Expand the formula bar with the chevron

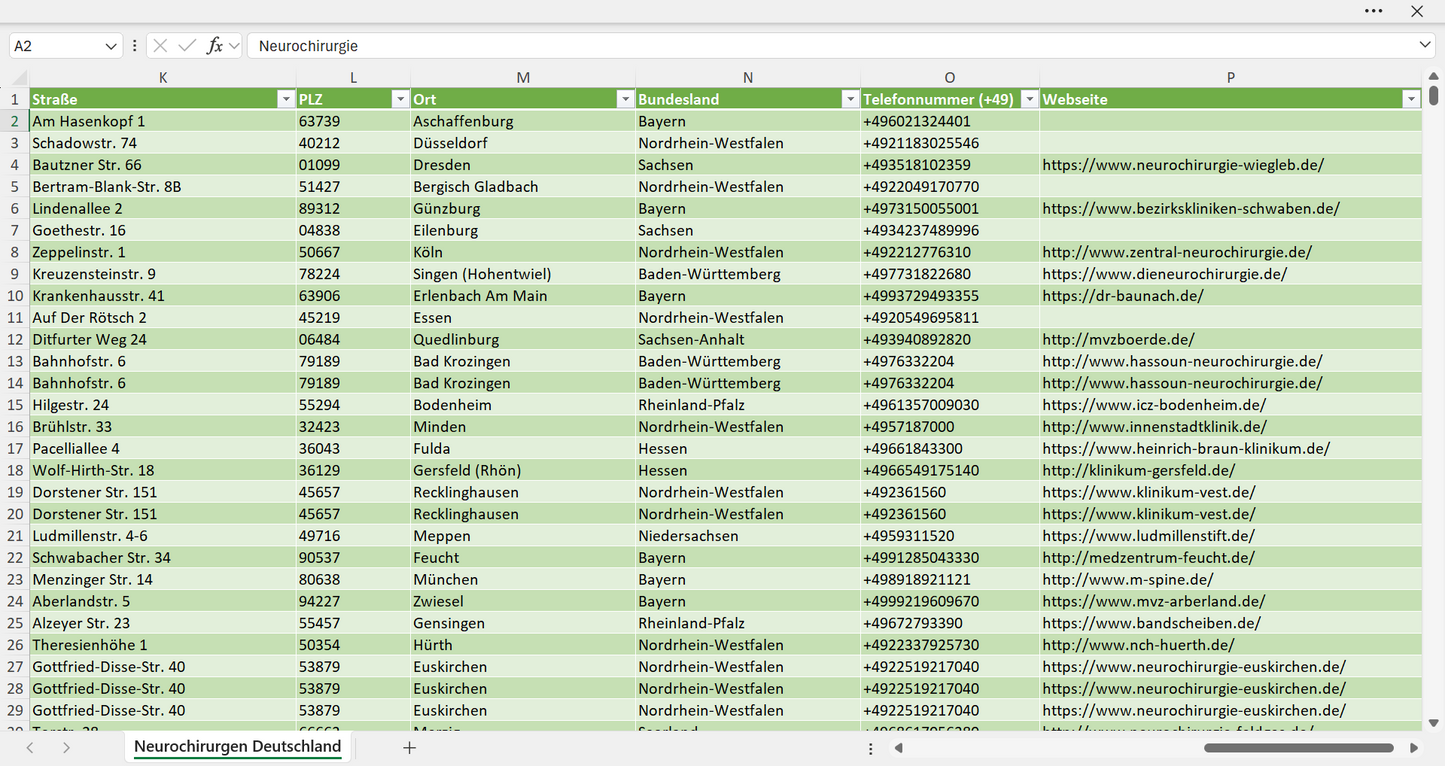pos(1425,46)
